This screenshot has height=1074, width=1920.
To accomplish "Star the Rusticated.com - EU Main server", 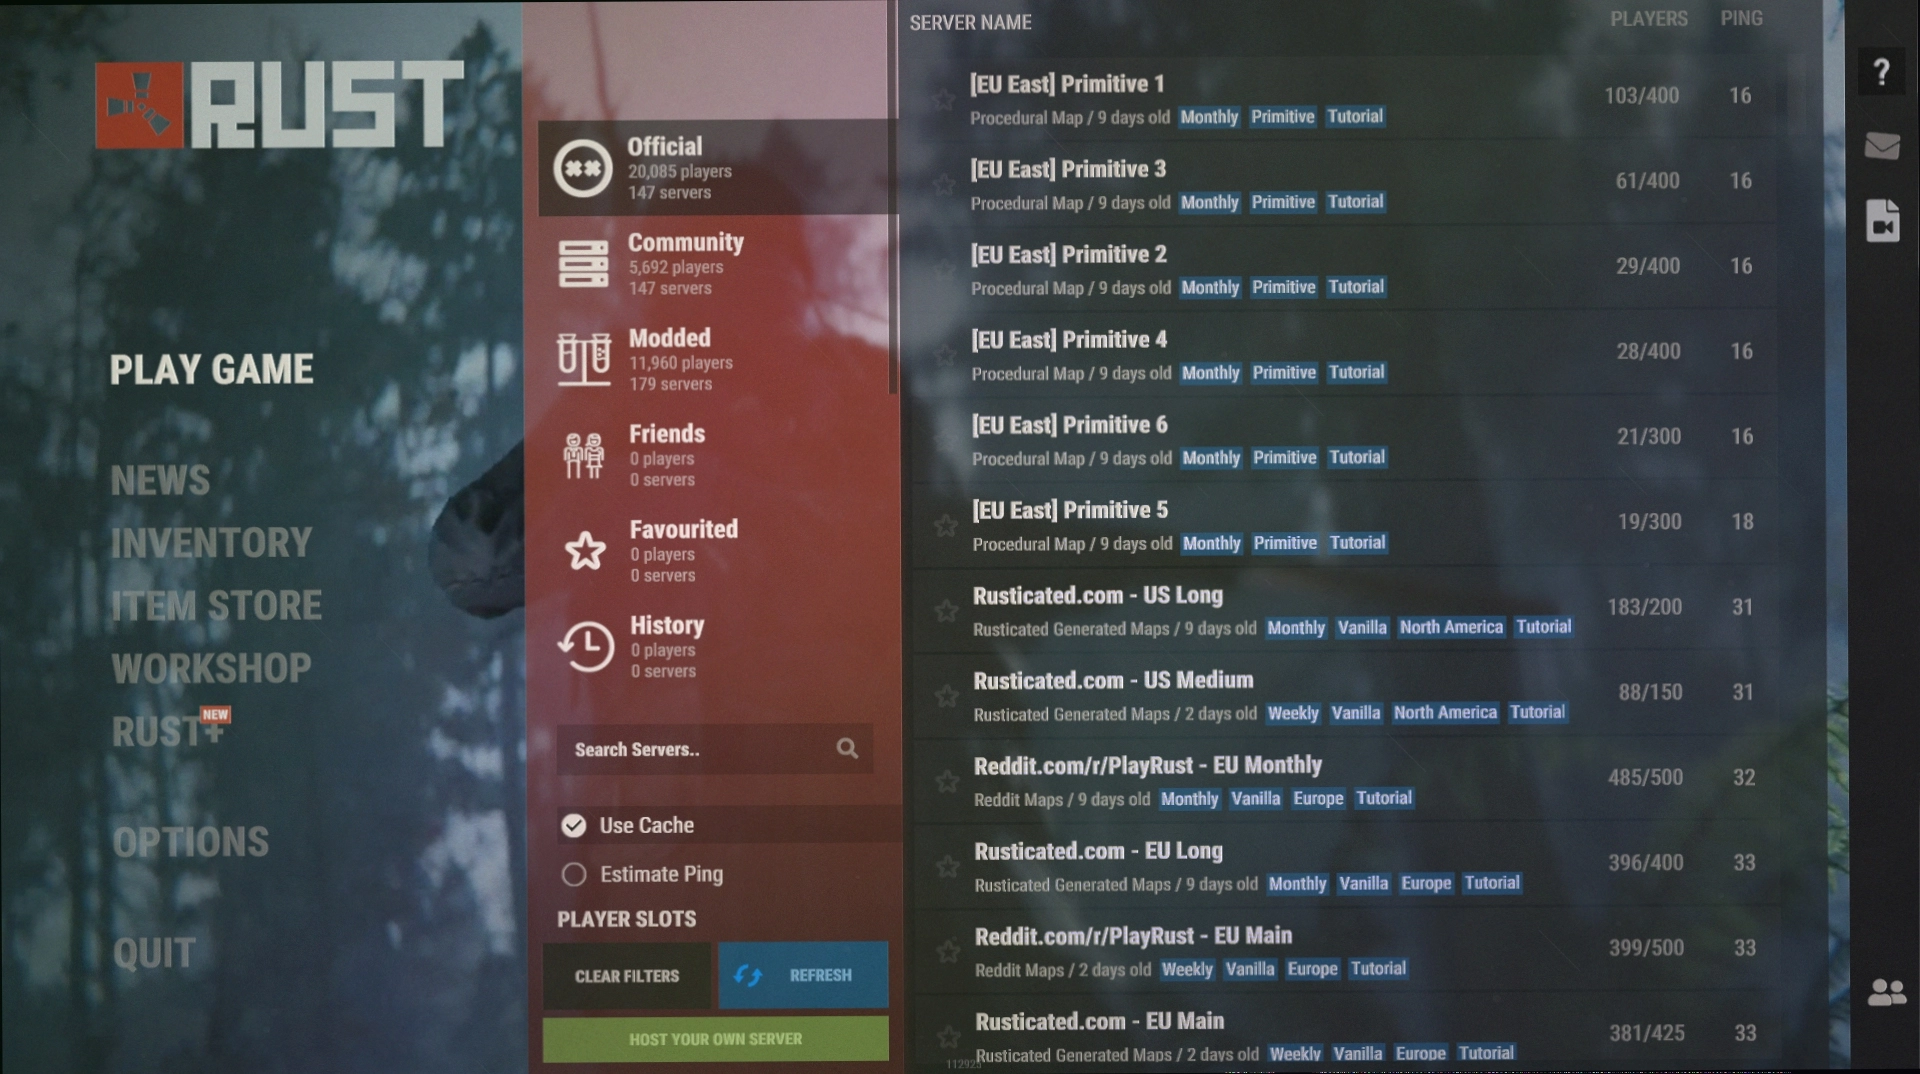I will (x=949, y=1037).
